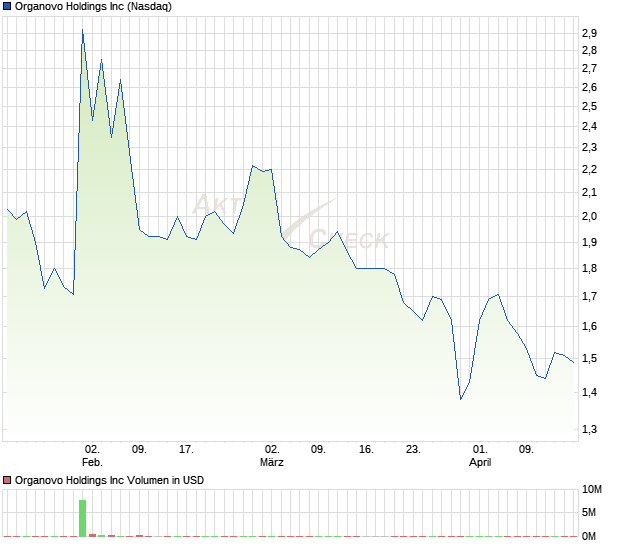The height and width of the screenshot is (546, 620).
Task: Click the 'Organovo Holdings Inc Volumen in USD' label
Action: (109, 480)
